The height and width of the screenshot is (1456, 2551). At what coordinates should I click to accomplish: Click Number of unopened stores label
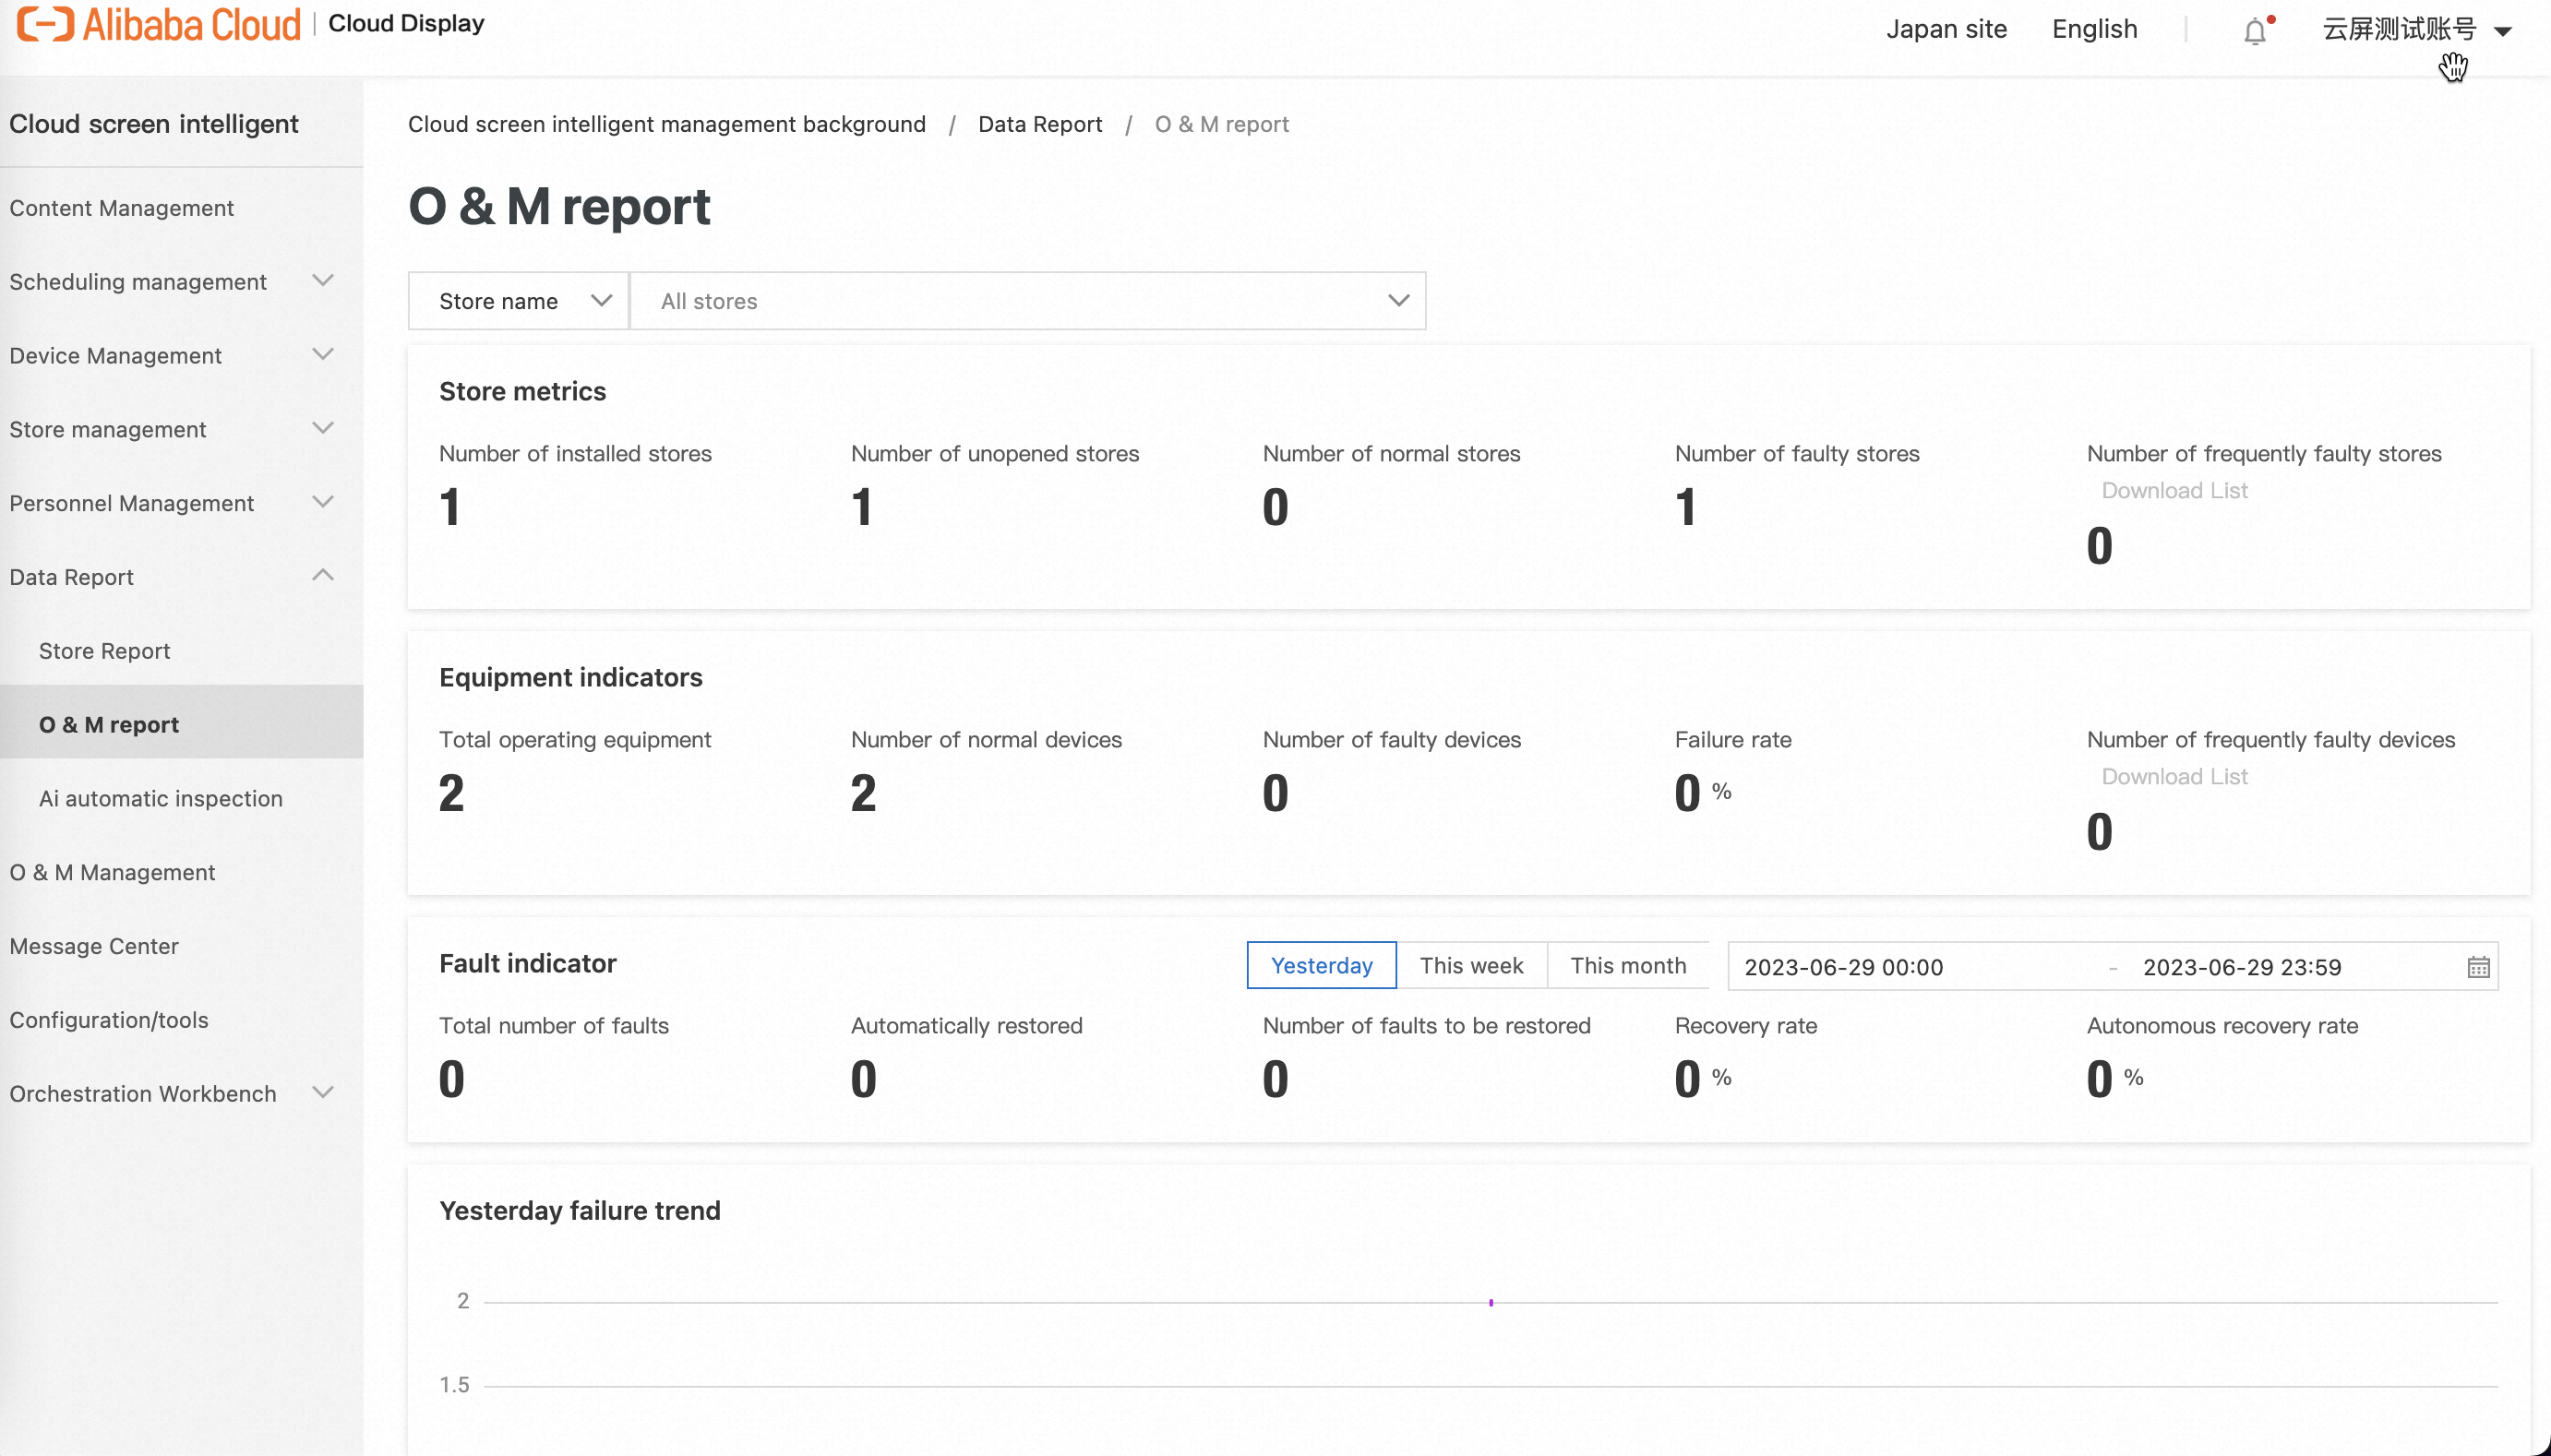(995, 453)
